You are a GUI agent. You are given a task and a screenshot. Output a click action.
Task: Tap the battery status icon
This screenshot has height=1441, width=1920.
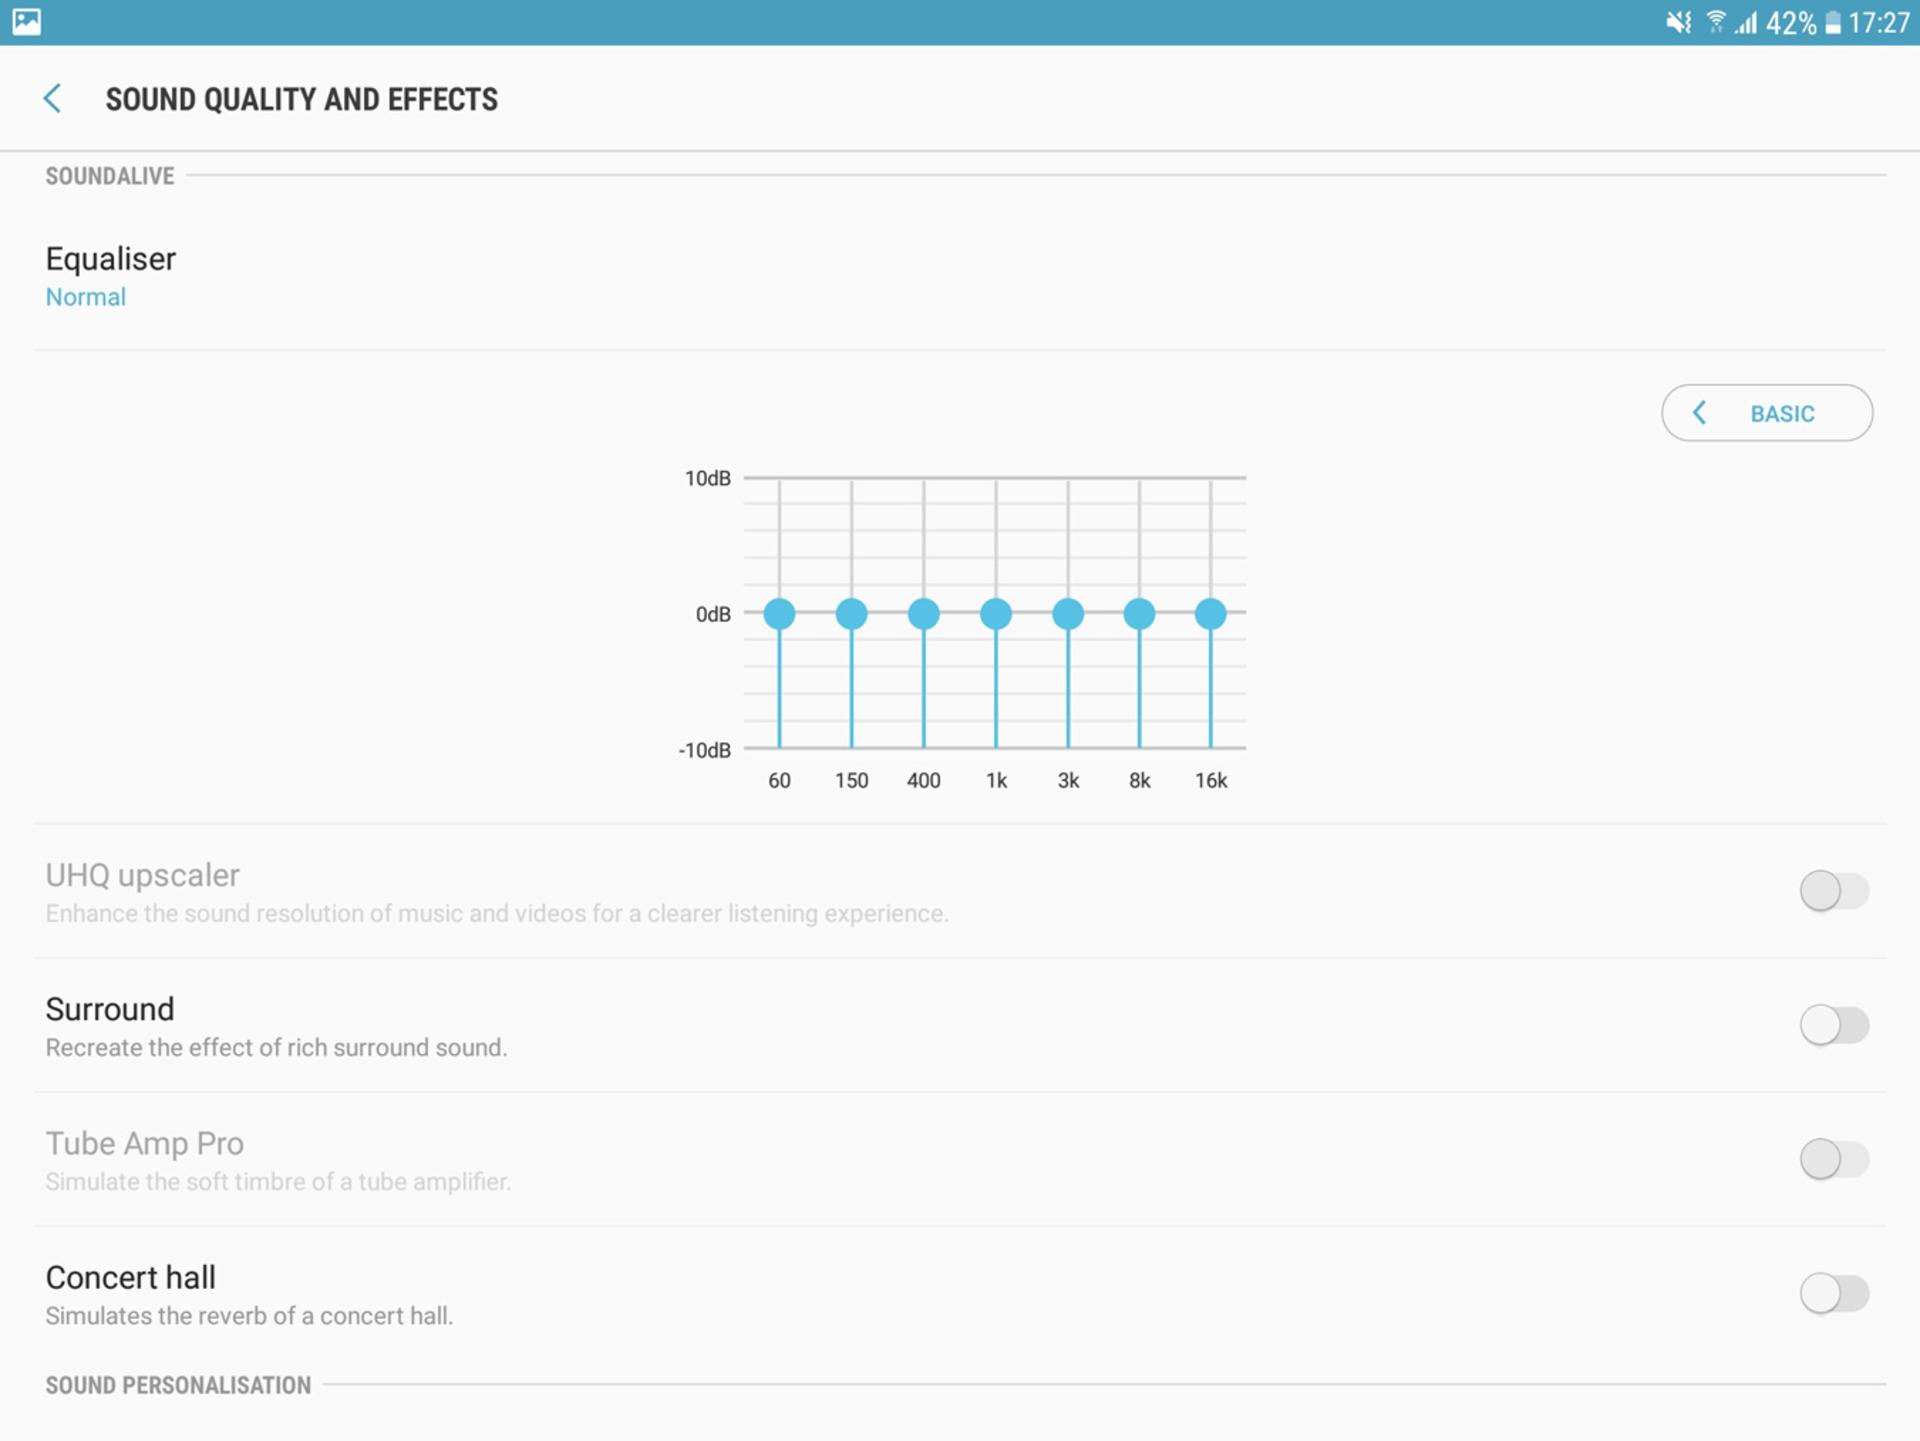tap(1833, 22)
